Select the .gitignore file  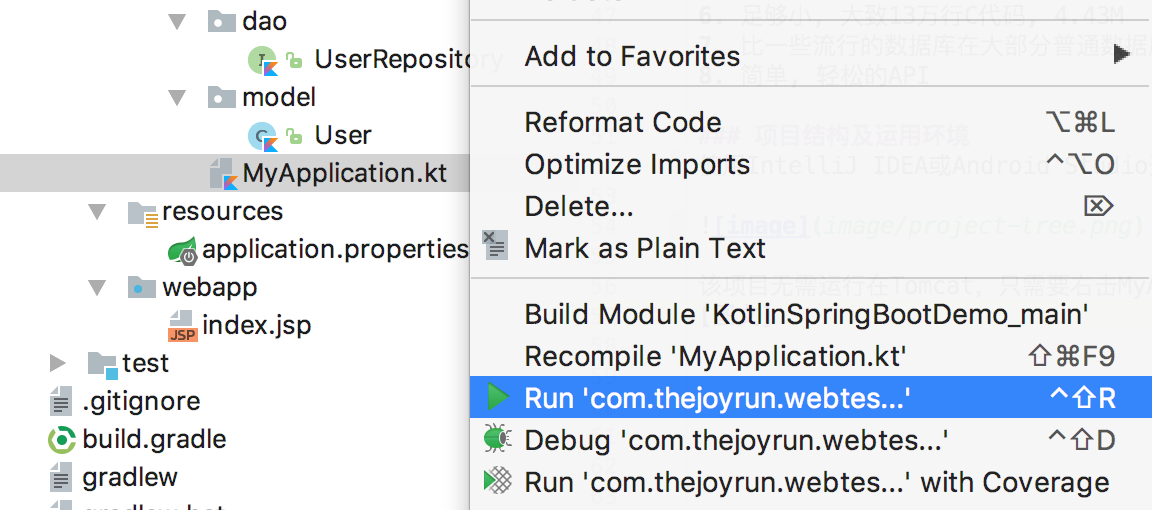click(141, 401)
